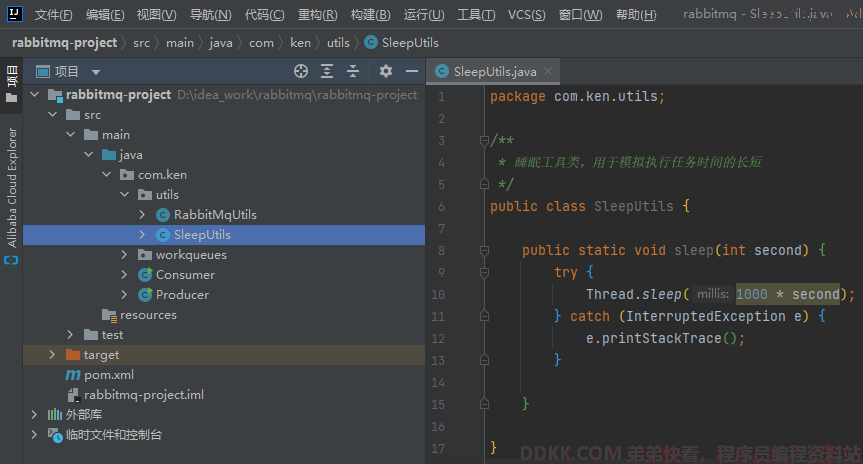
Task: Expand the workqueues package chevron
Action: pyautogui.click(x=125, y=254)
